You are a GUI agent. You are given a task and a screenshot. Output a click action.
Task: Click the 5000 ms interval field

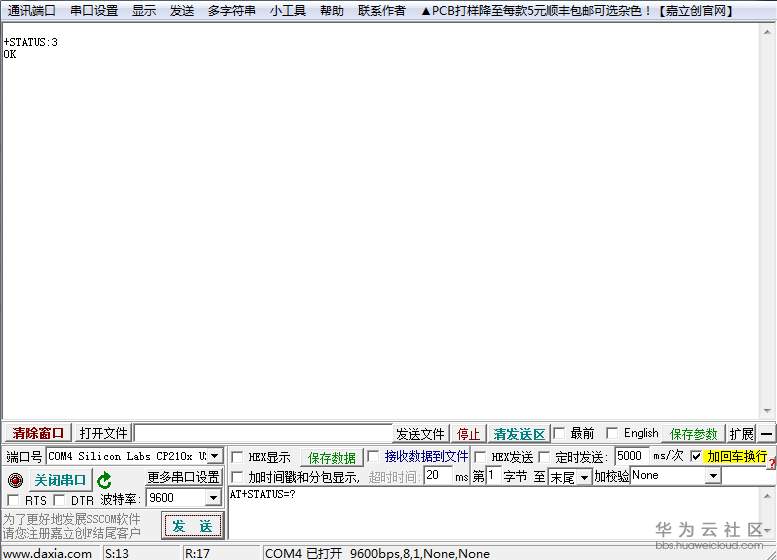click(x=632, y=456)
